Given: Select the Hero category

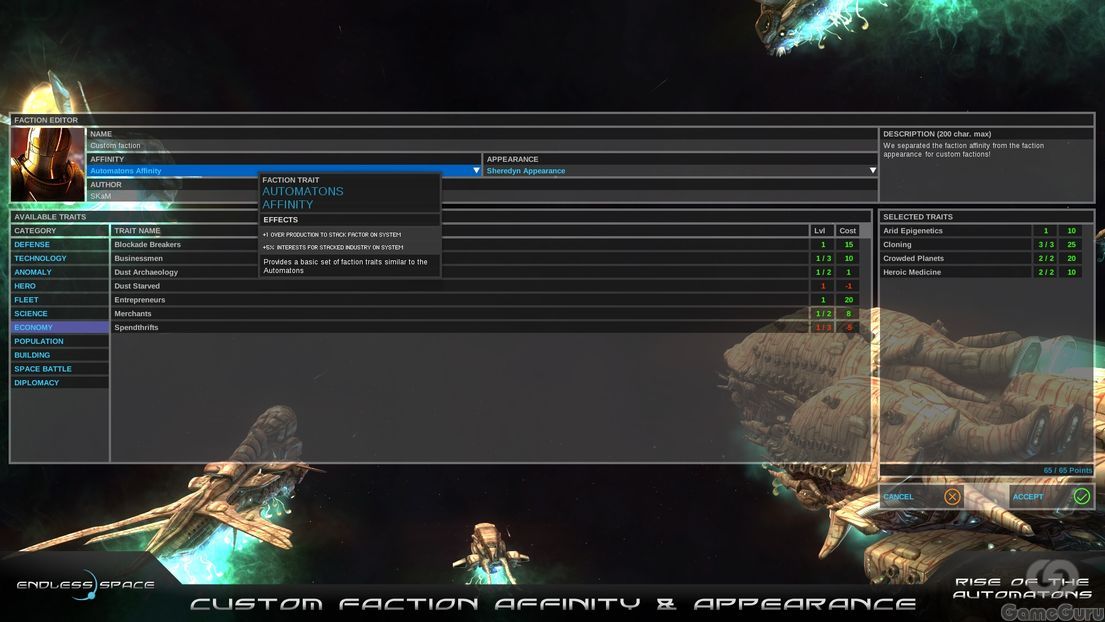Looking at the screenshot, I should (x=60, y=286).
